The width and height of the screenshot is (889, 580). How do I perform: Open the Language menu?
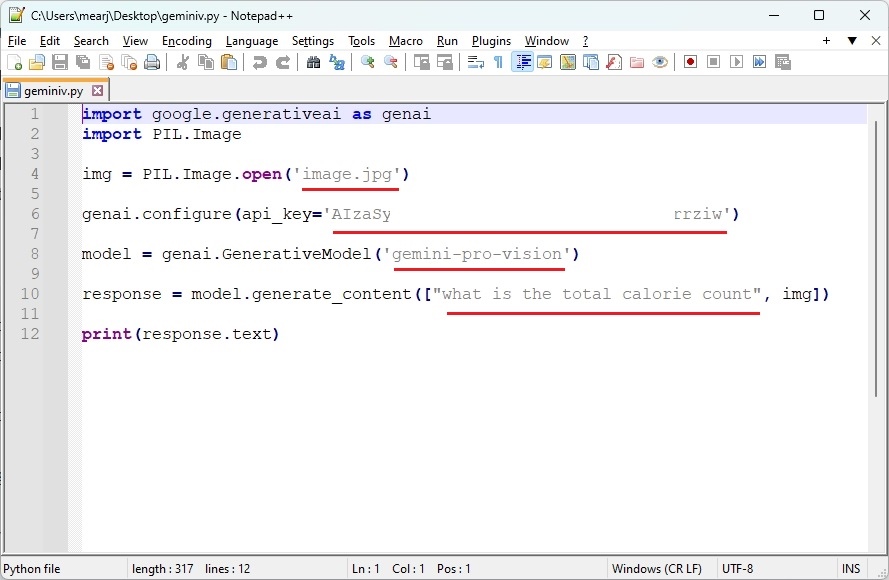coord(251,41)
